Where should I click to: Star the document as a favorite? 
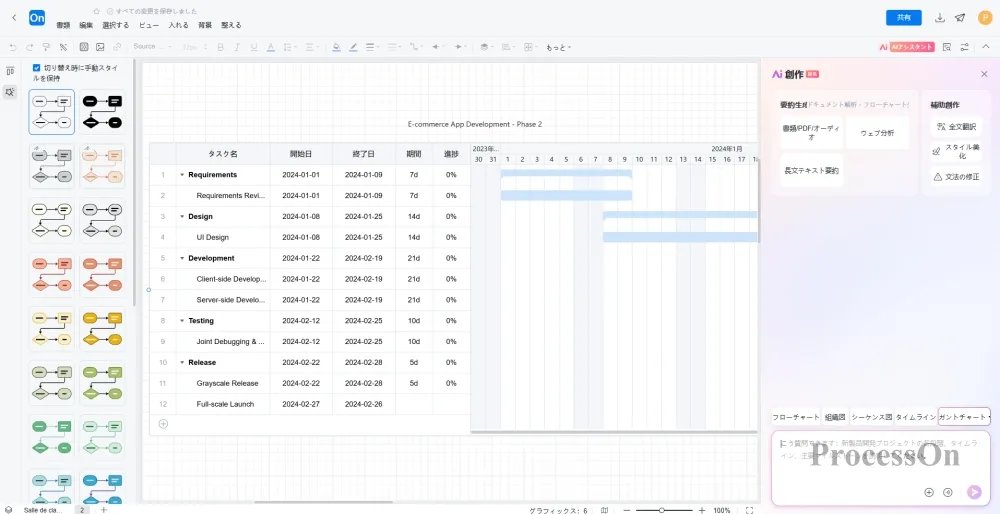96,10
